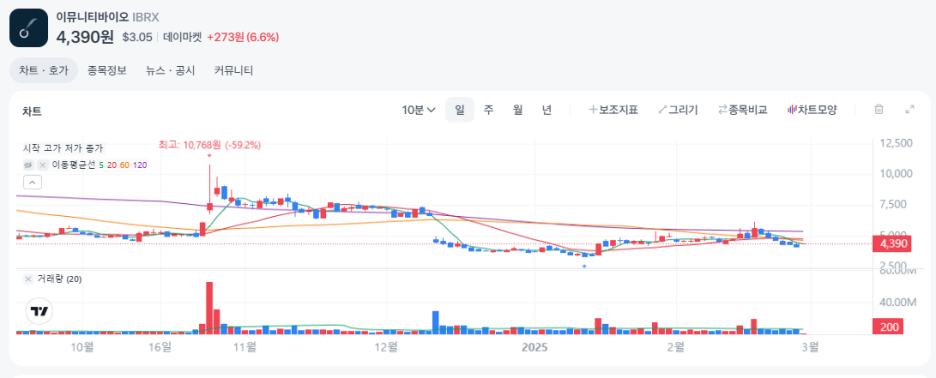936x378 pixels.
Task: Select the 일 daily chart period
Action: pos(460,110)
